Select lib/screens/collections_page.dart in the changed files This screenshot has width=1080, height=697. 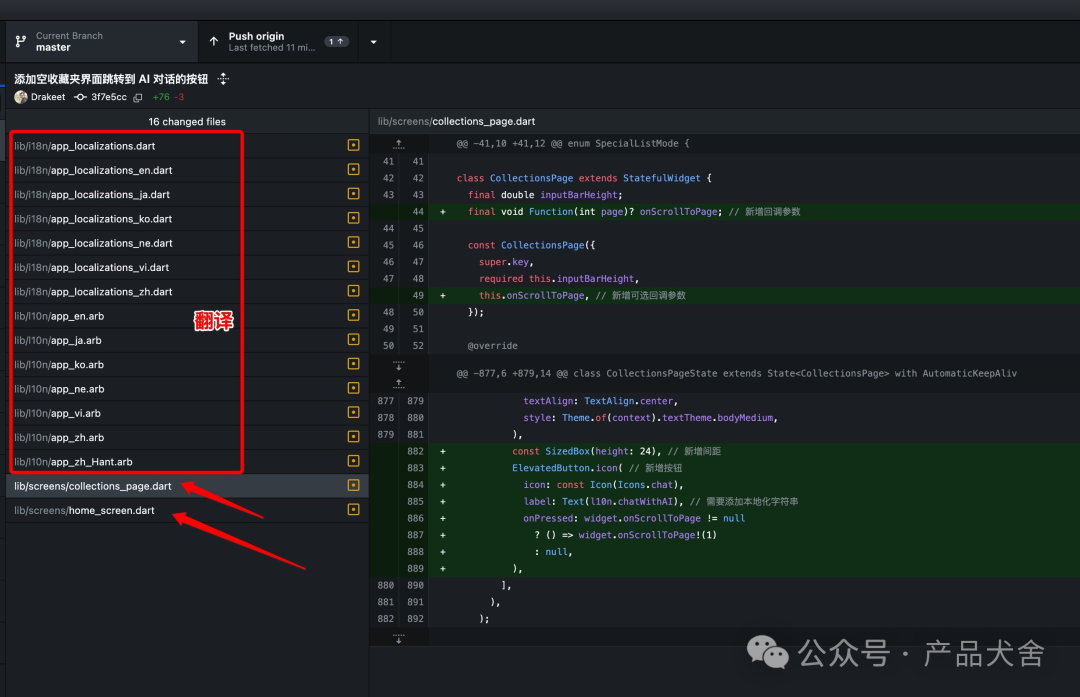tap(187, 486)
